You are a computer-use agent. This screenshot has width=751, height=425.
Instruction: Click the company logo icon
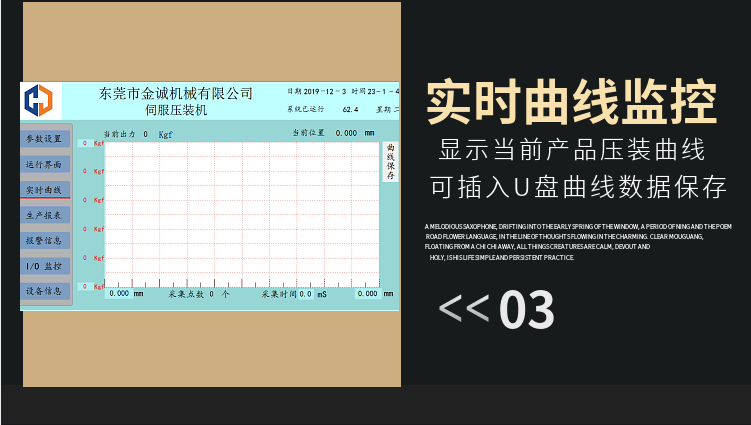click(x=41, y=99)
